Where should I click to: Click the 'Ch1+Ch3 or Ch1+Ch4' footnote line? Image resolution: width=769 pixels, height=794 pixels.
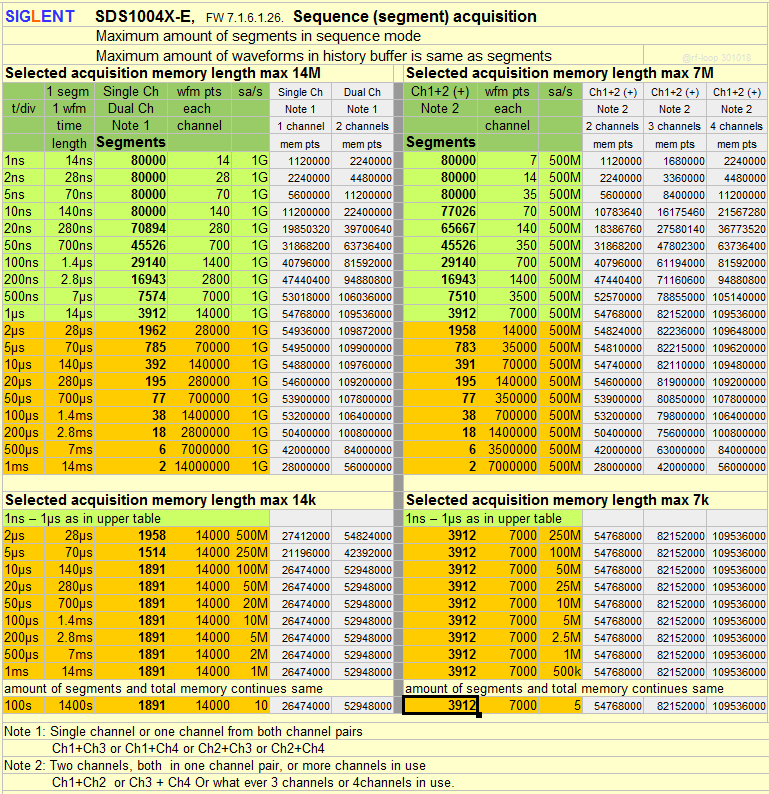188,748
